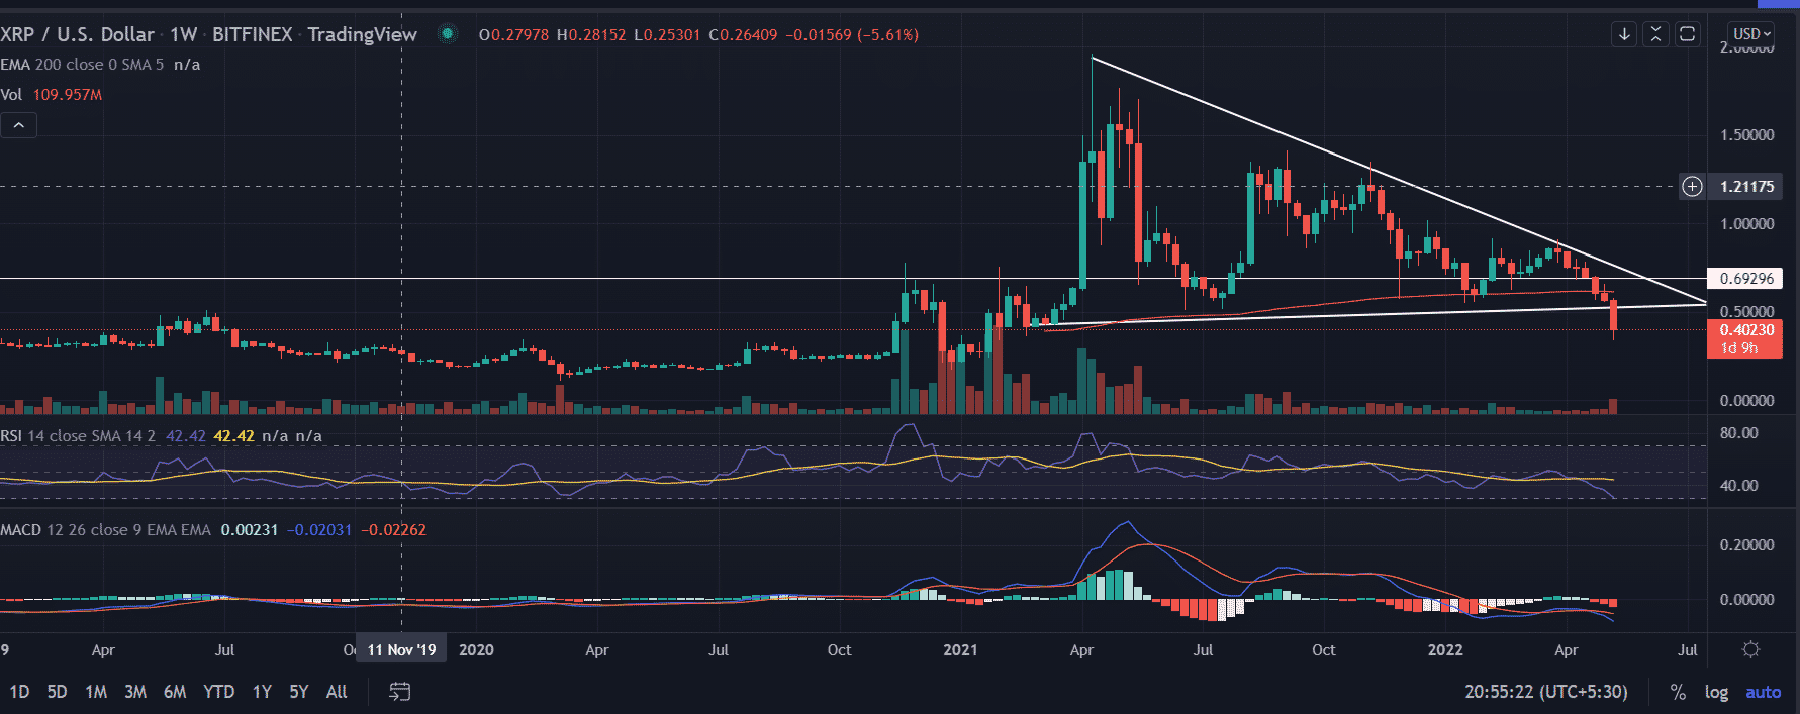This screenshot has width=1800, height=714.
Task: Toggle auto price scaling
Action: (1762, 692)
